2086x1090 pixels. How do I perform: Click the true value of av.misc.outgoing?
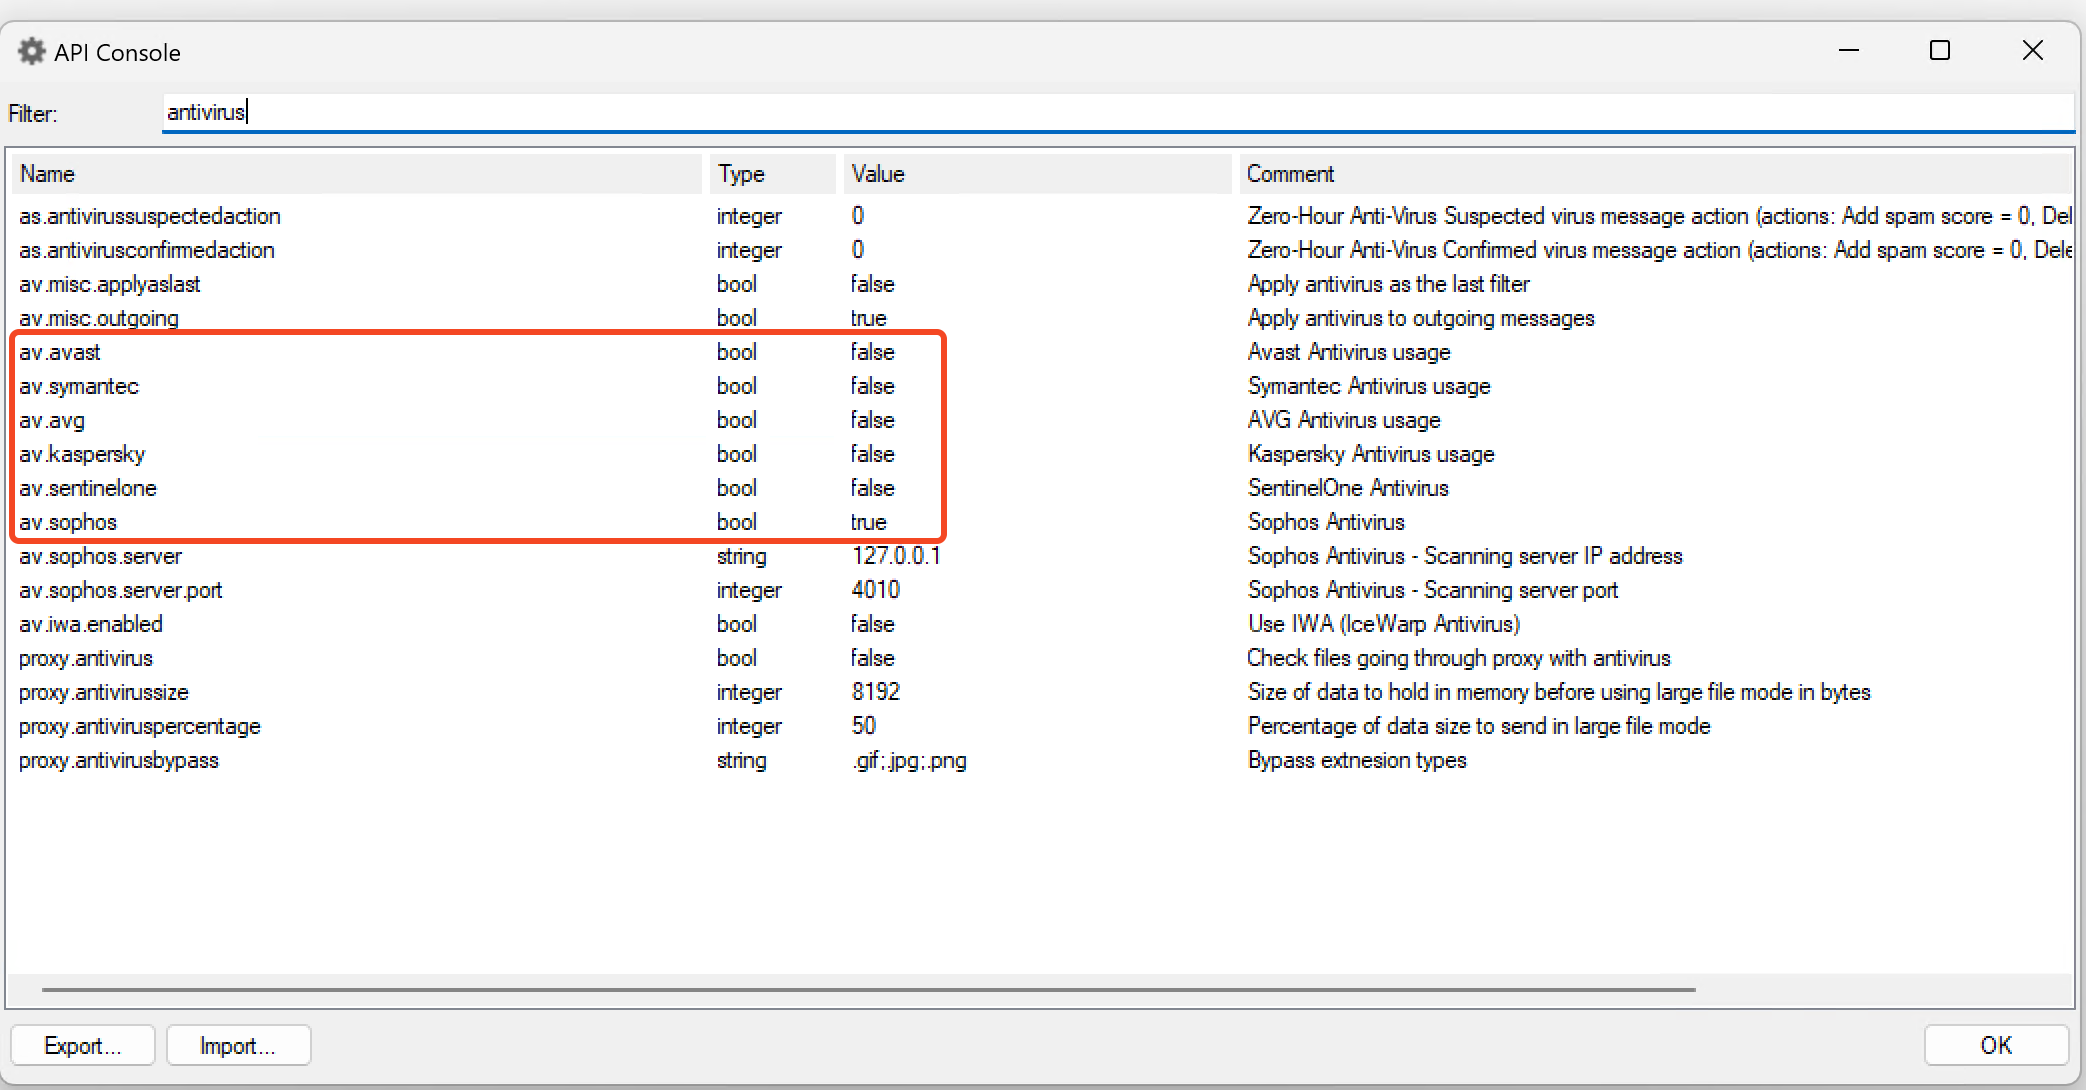click(869, 318)
